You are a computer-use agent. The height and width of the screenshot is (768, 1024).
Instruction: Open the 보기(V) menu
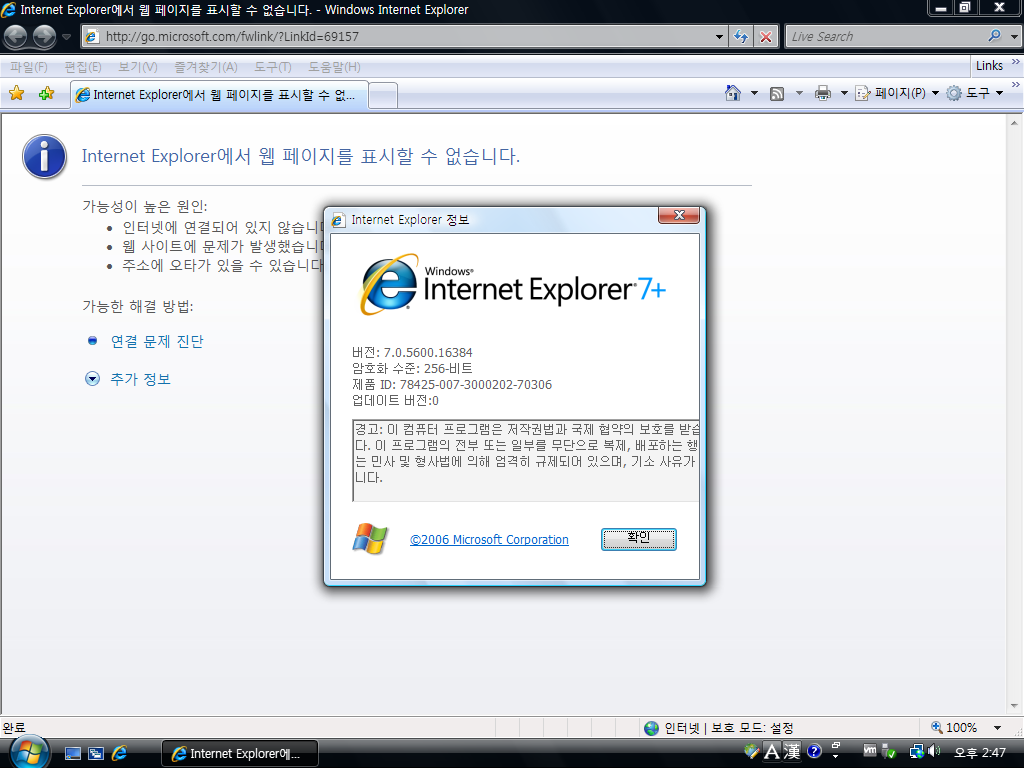click(x=138, y=67)
